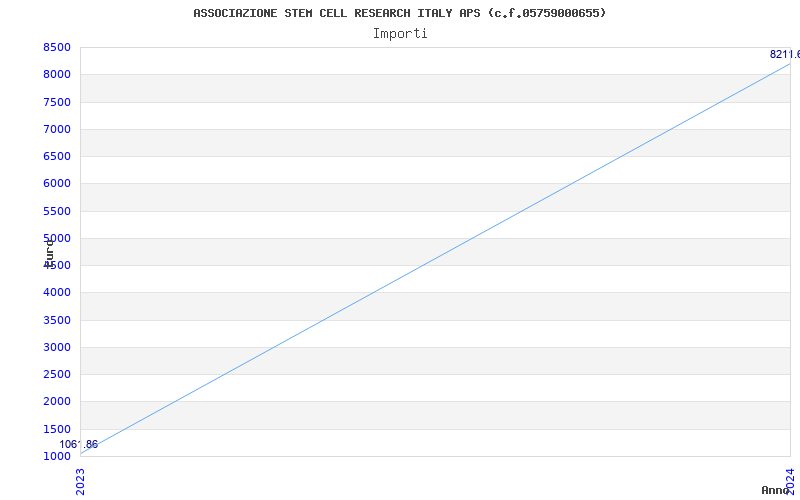
Task: Click the 2024 x-axis year label
Action: (790, 480)
